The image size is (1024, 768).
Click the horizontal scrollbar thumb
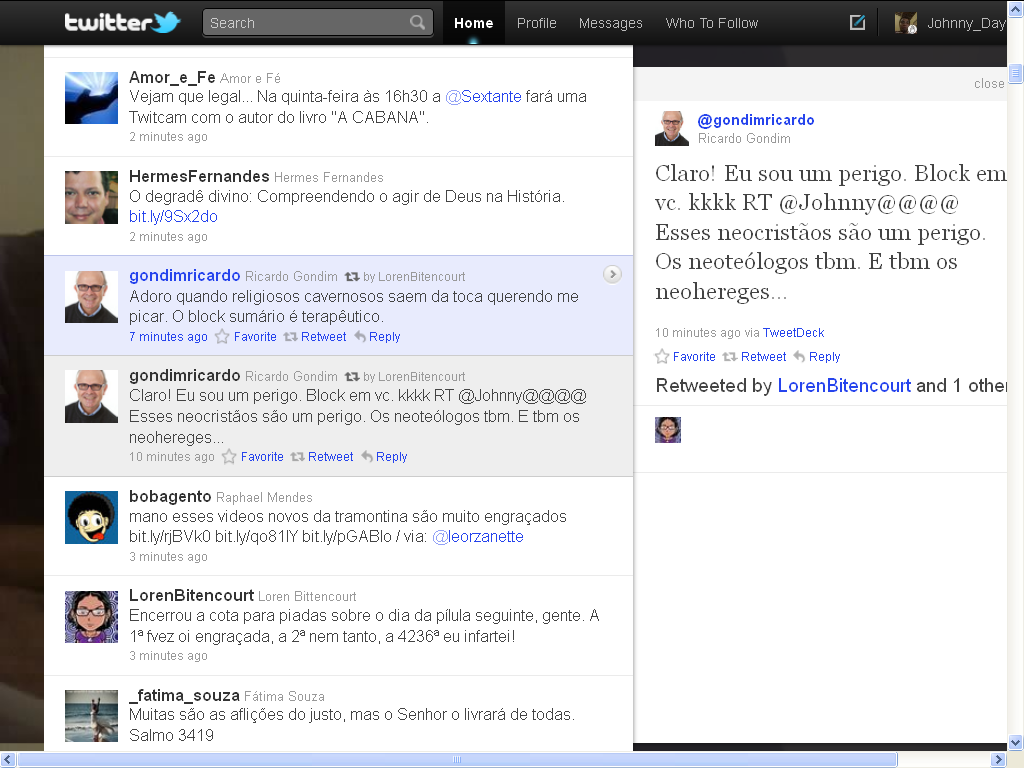pyautogui.click(x=457, y=760)
